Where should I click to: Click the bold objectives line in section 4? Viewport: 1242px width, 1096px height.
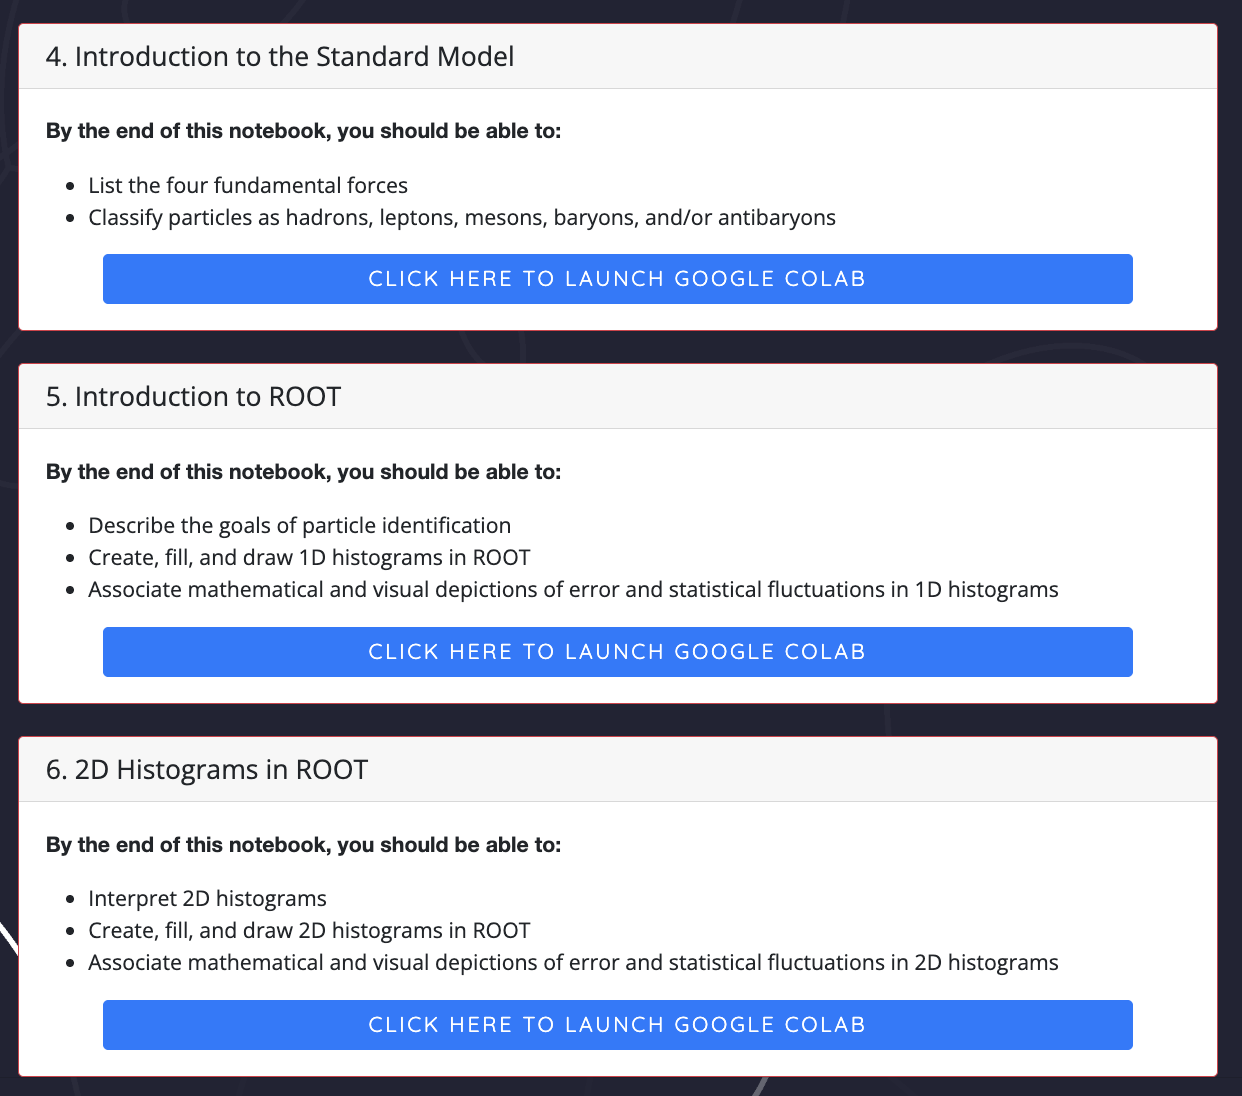coord(303,131)
